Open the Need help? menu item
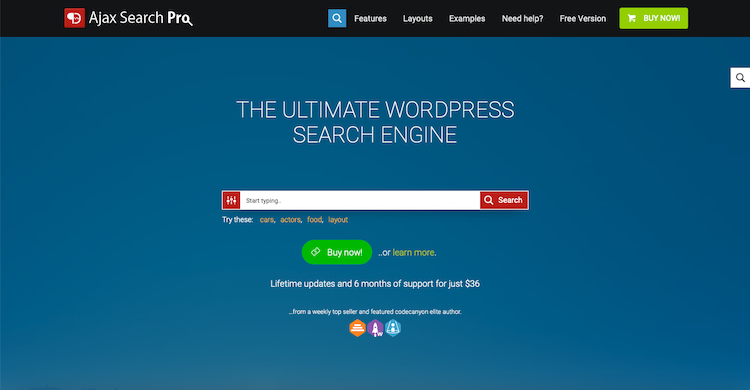Screen dimensions: 750x390 click(522, 19)
